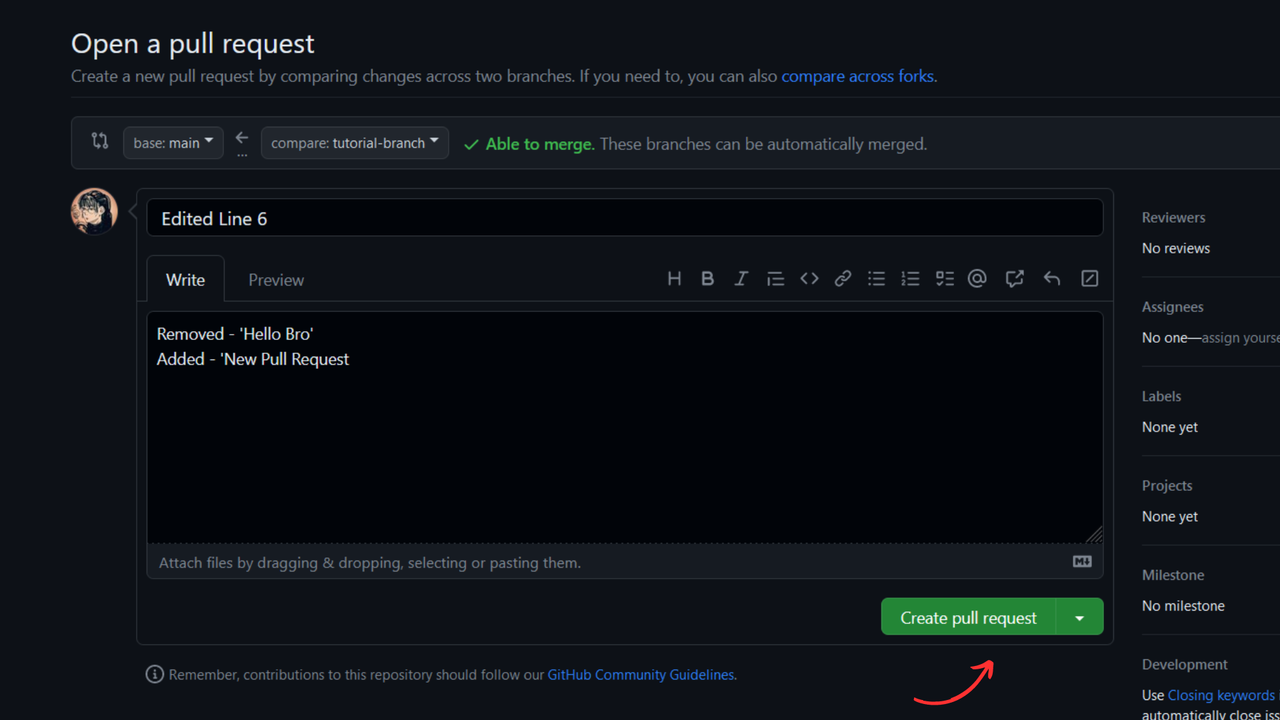The height and width of the screenshot is (720, 1280).
Task: Mention a user with the @ icon
Action: (x=977, y=279)
